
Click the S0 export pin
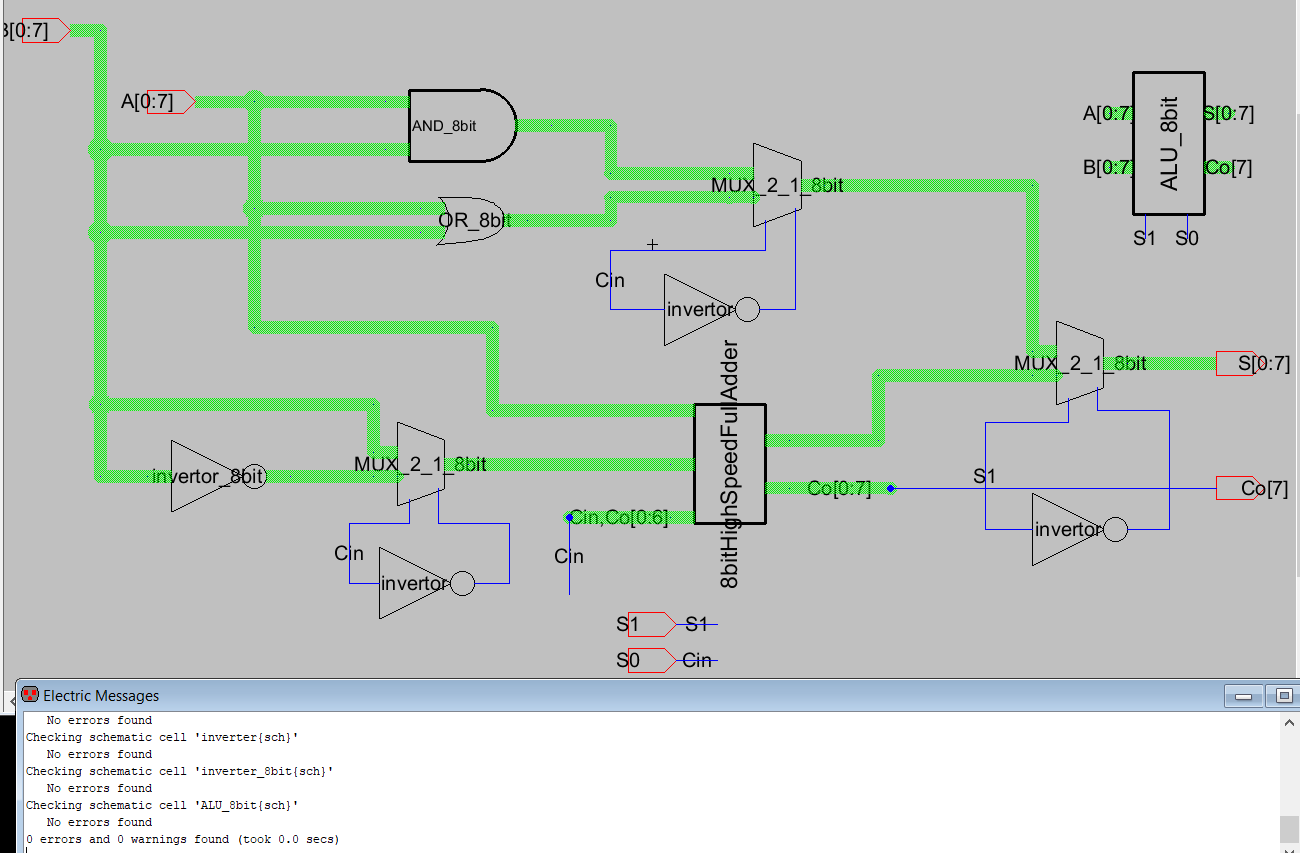pos(651,661)
